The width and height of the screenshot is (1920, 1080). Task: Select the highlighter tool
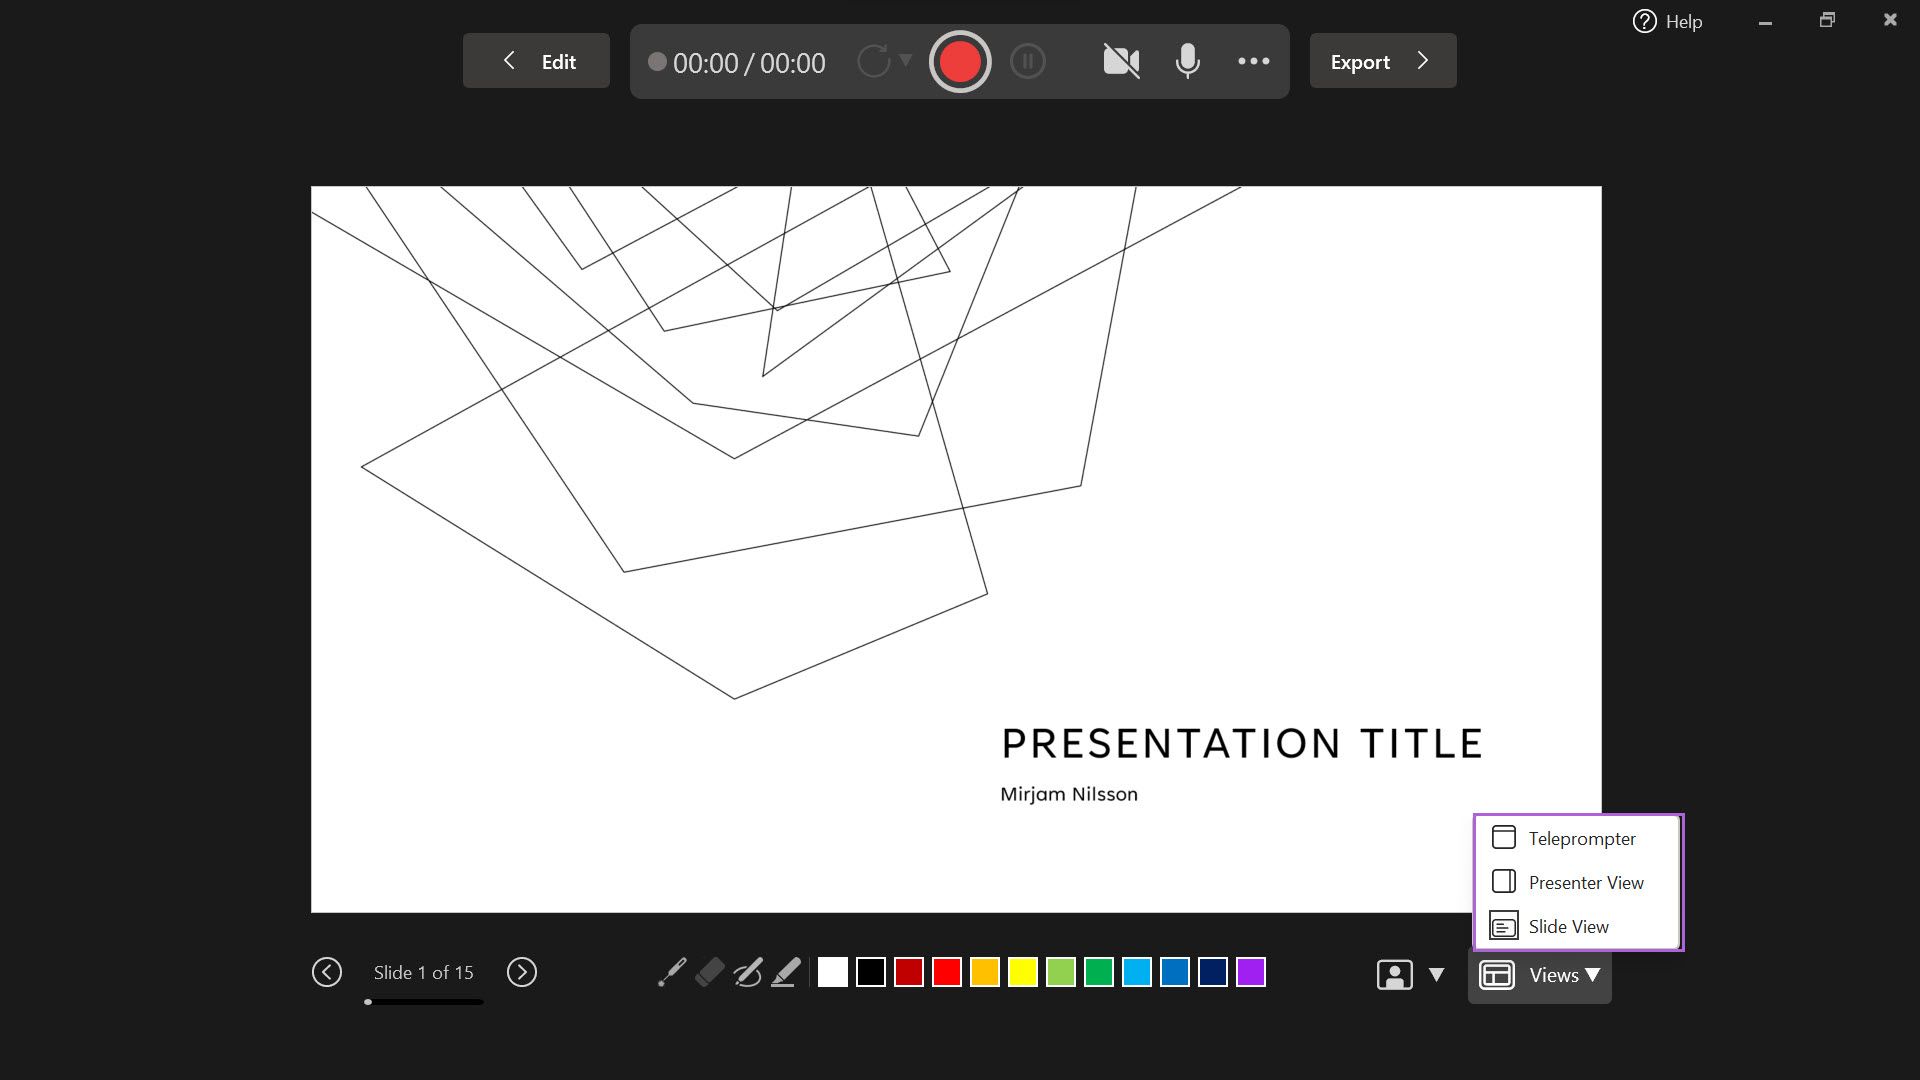point(786,972)
